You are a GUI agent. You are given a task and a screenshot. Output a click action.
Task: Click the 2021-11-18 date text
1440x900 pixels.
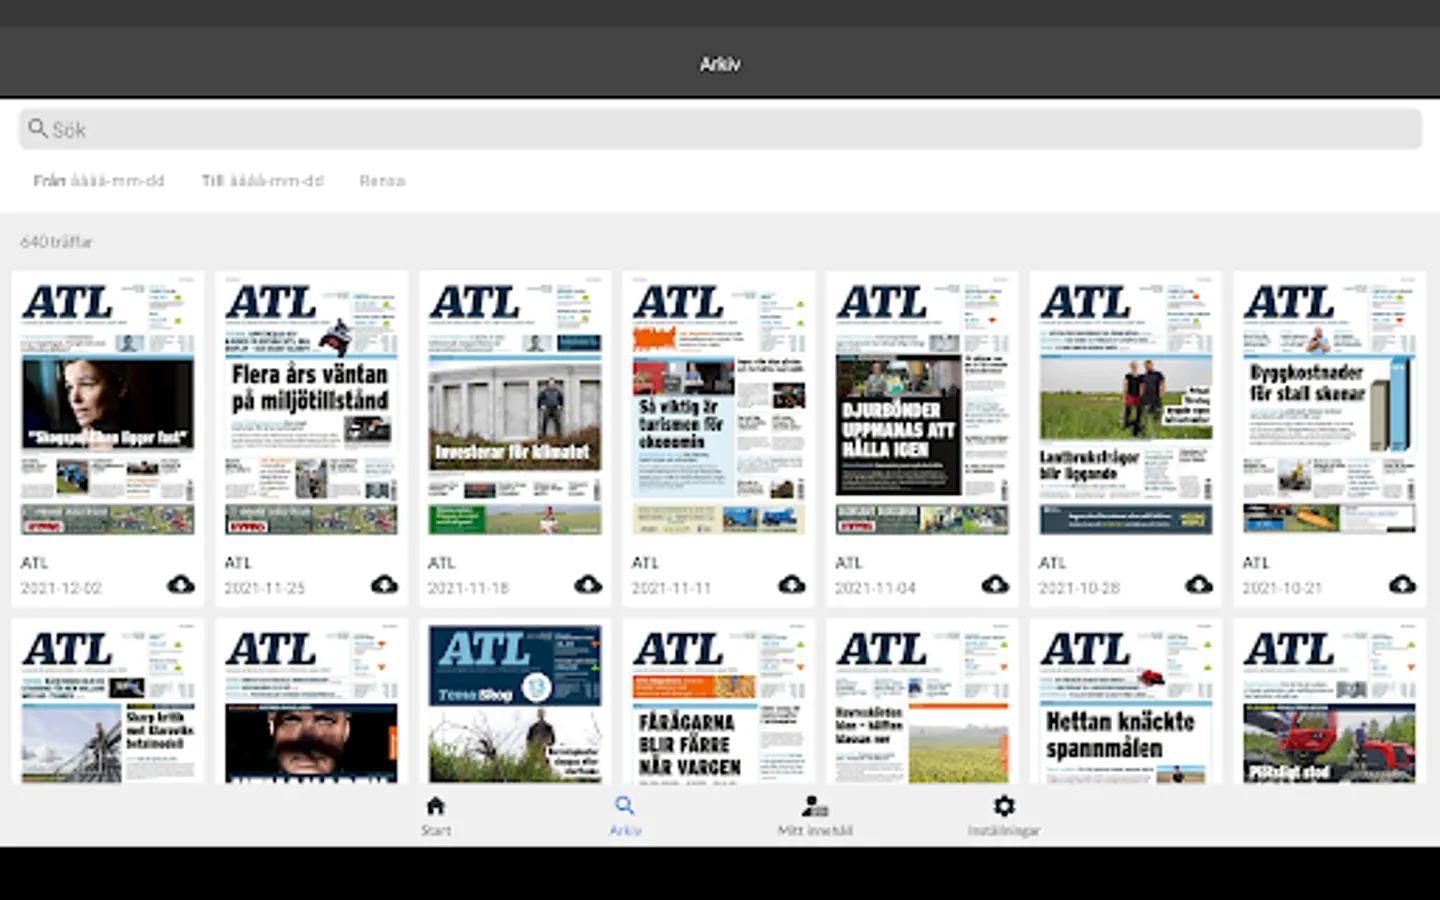(x=468, y=588)
